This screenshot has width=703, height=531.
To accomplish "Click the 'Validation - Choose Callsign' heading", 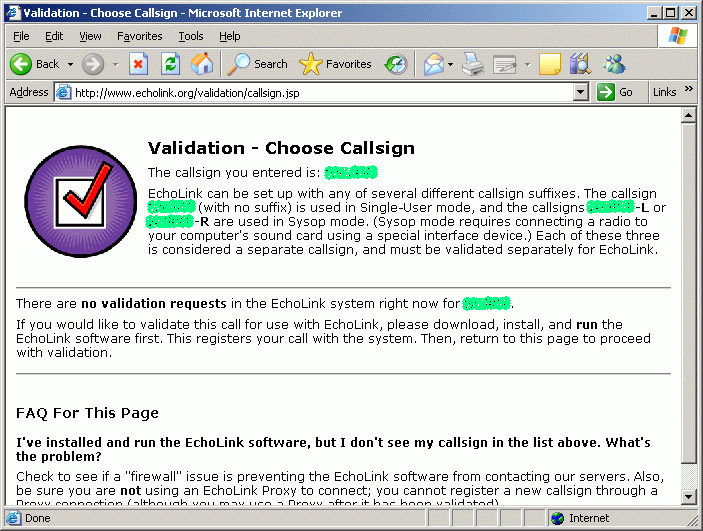I will coord(282,148).
